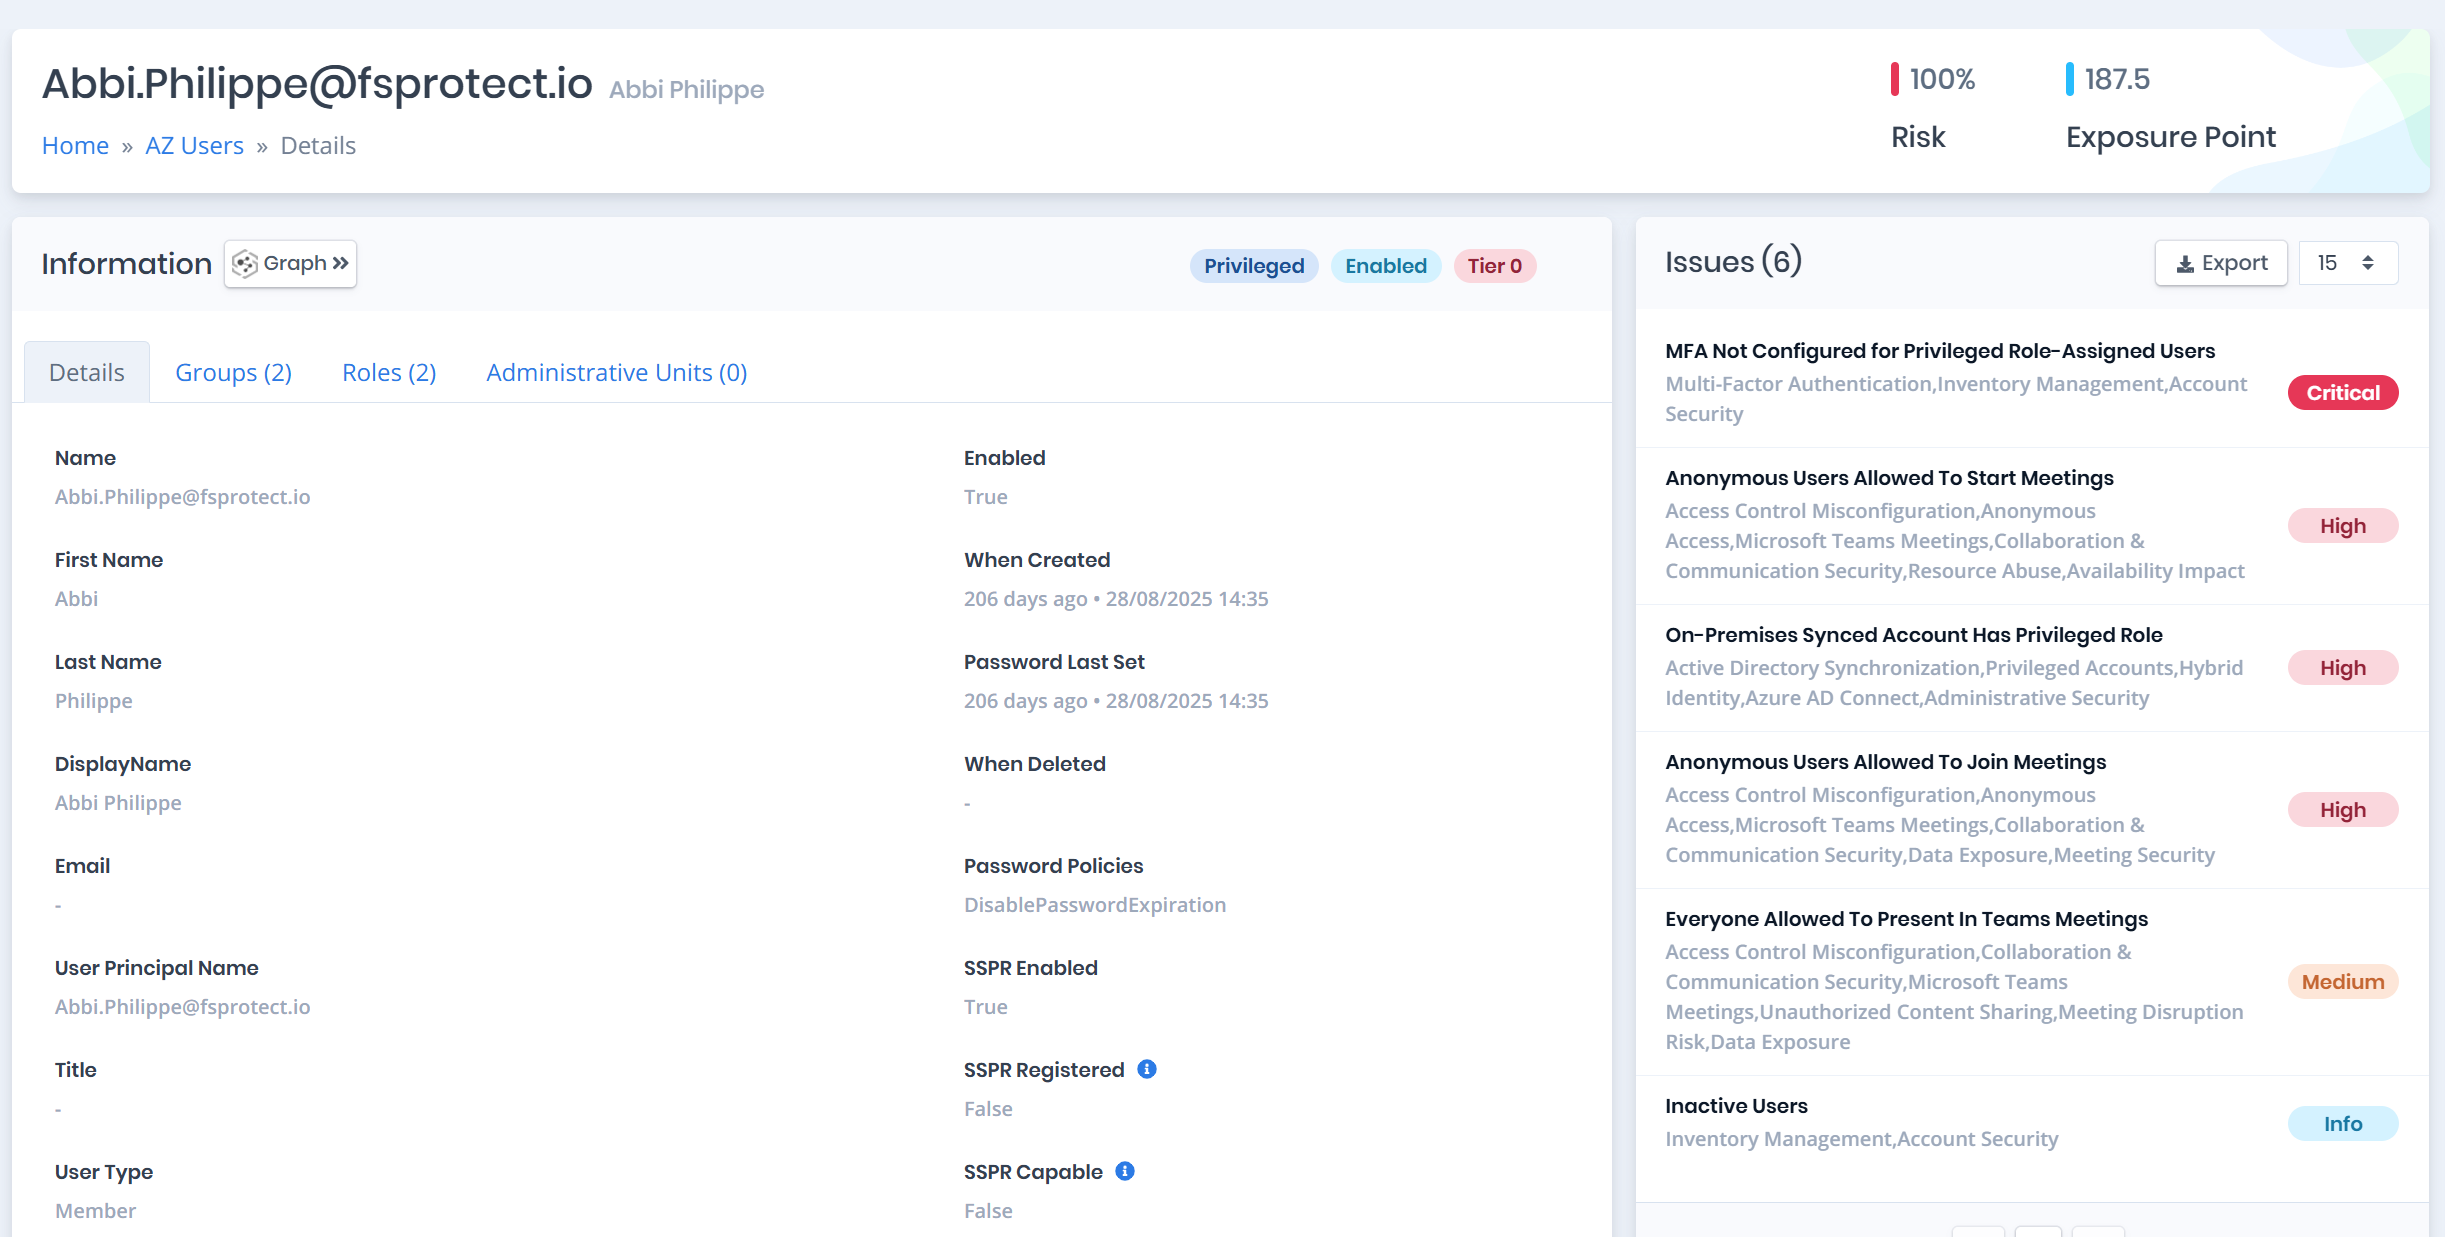Screen dimensions: 2445x1237
Task: Toggle the Tier 0 badge
Action: point(1494,266)
